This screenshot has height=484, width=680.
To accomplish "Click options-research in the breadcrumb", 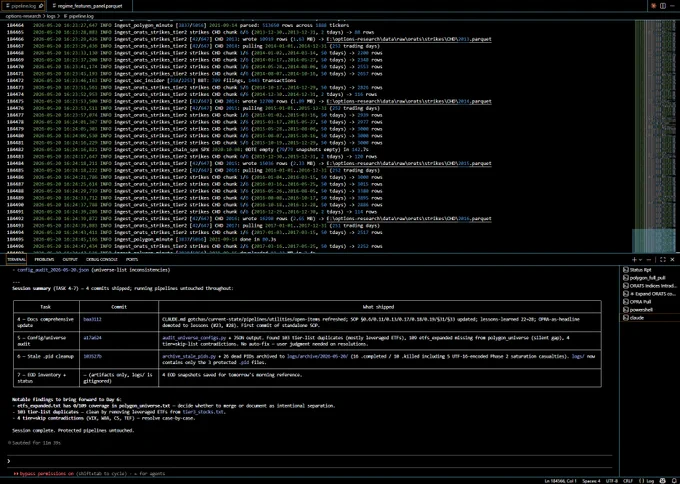I will 23,16.
